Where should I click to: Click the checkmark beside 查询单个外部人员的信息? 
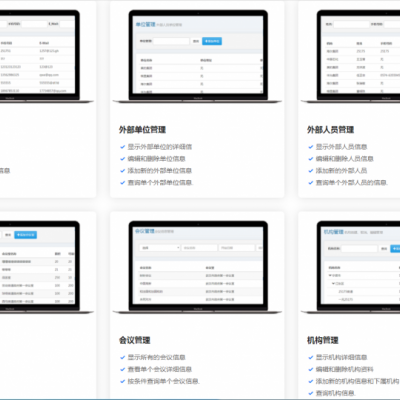pos(311,183)
